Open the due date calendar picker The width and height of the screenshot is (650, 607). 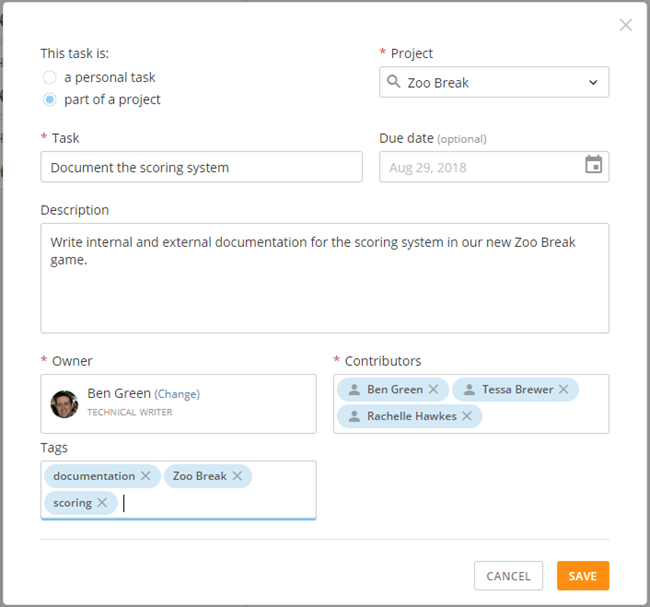pyautogui.click(x=593, y=166)
